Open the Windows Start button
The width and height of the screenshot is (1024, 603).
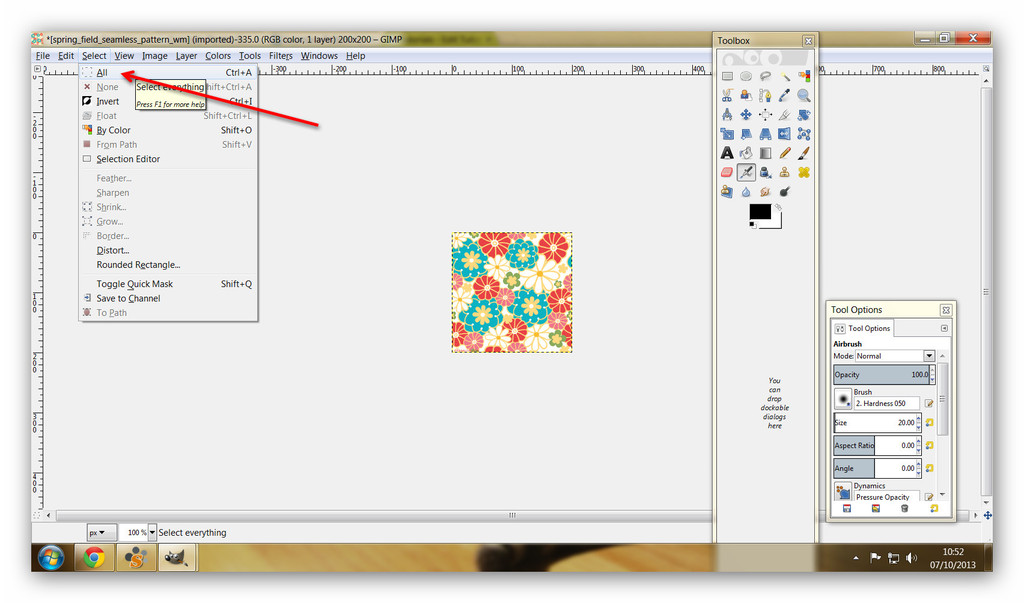(51, 558)
